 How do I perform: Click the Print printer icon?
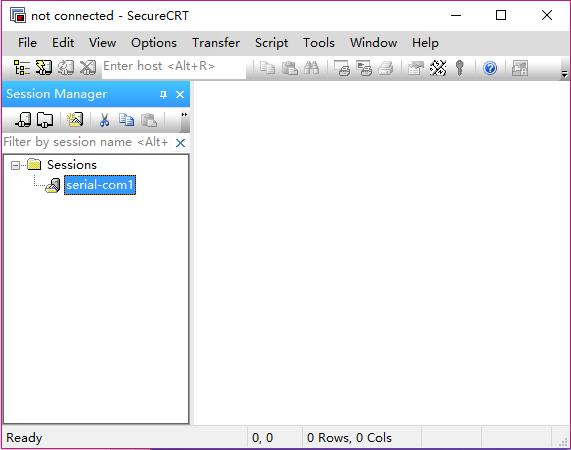tap(386, 68)
